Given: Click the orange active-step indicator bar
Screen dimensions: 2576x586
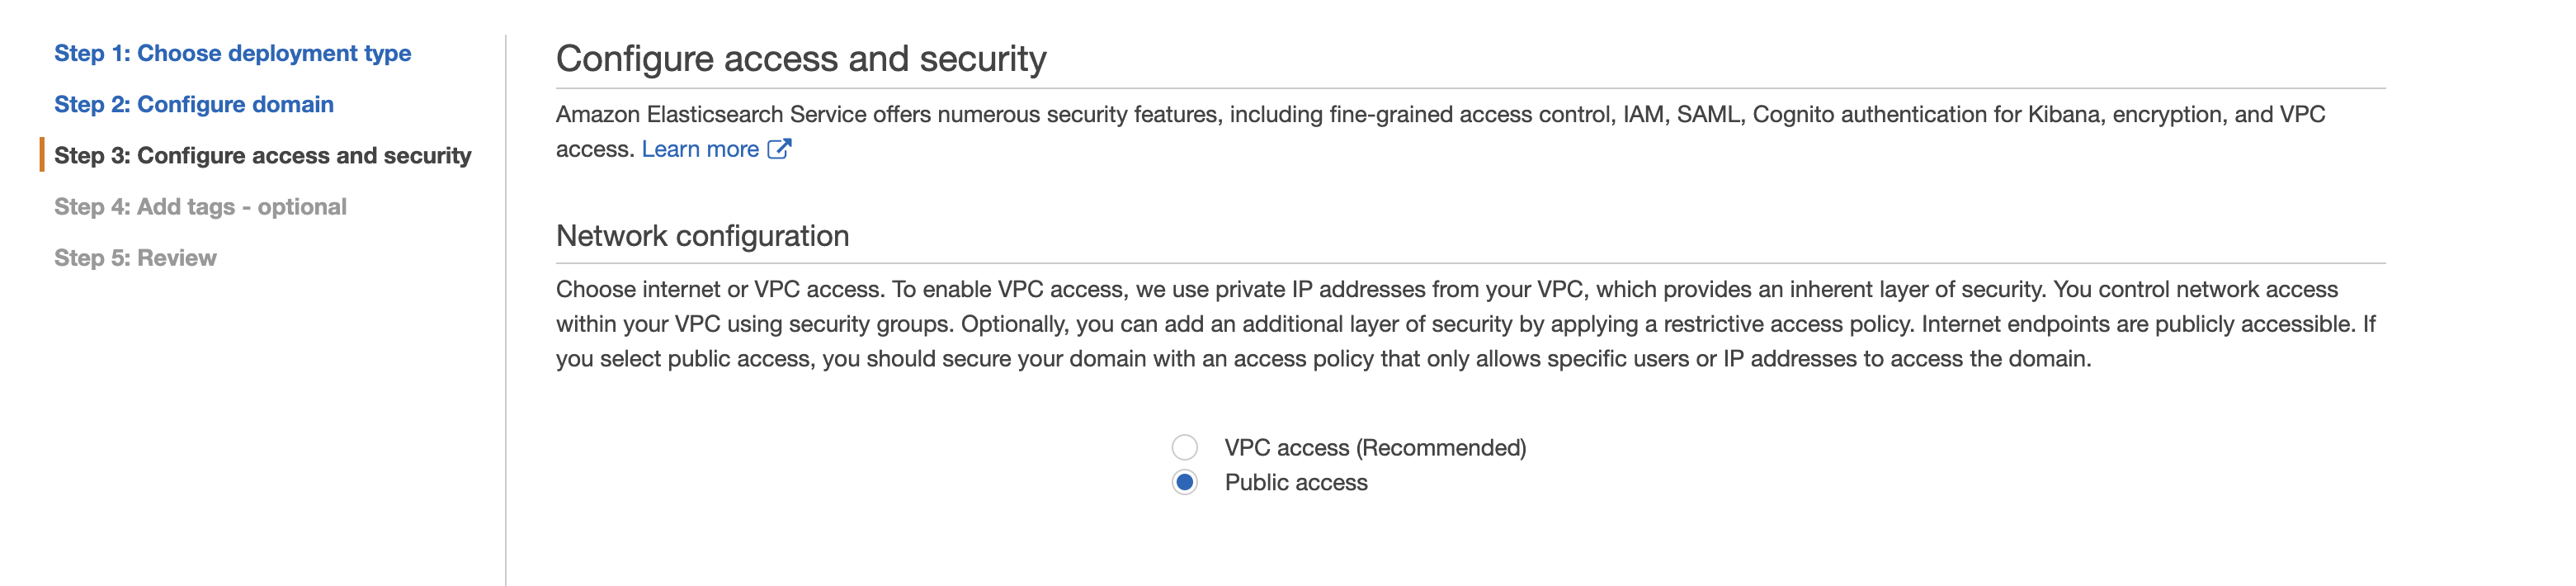Looking at the screenshot, I should click(x=42, y=155).
